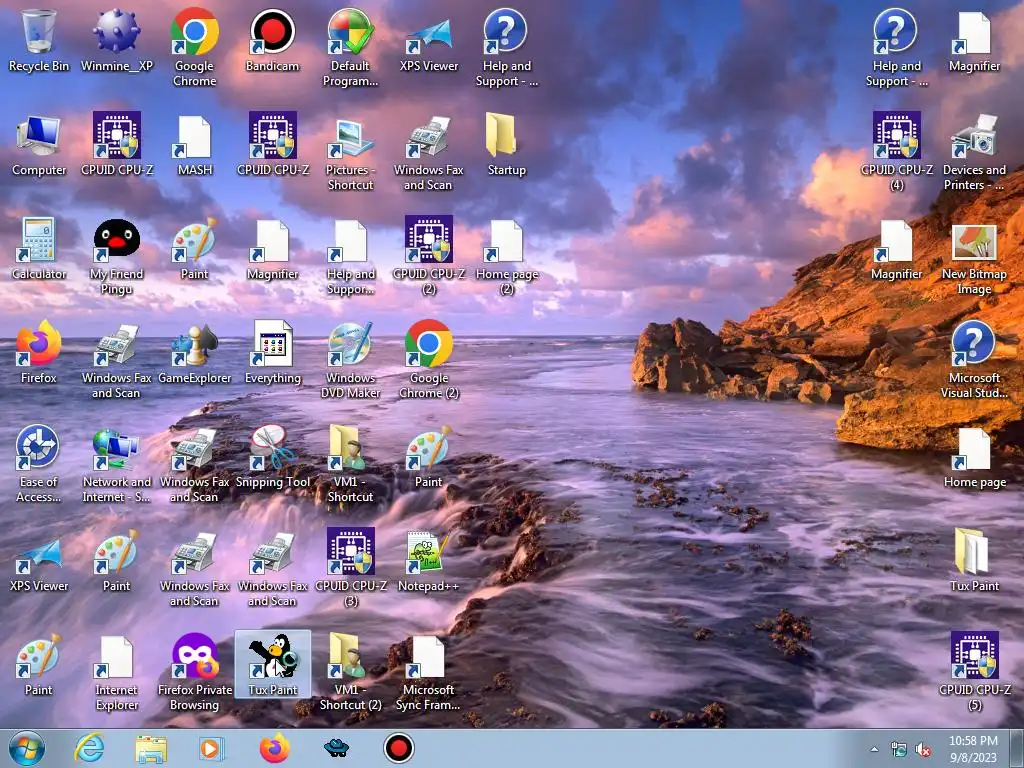
Task: Open Windows Explorer from the taskbar
Action: (x=151, y=748)
